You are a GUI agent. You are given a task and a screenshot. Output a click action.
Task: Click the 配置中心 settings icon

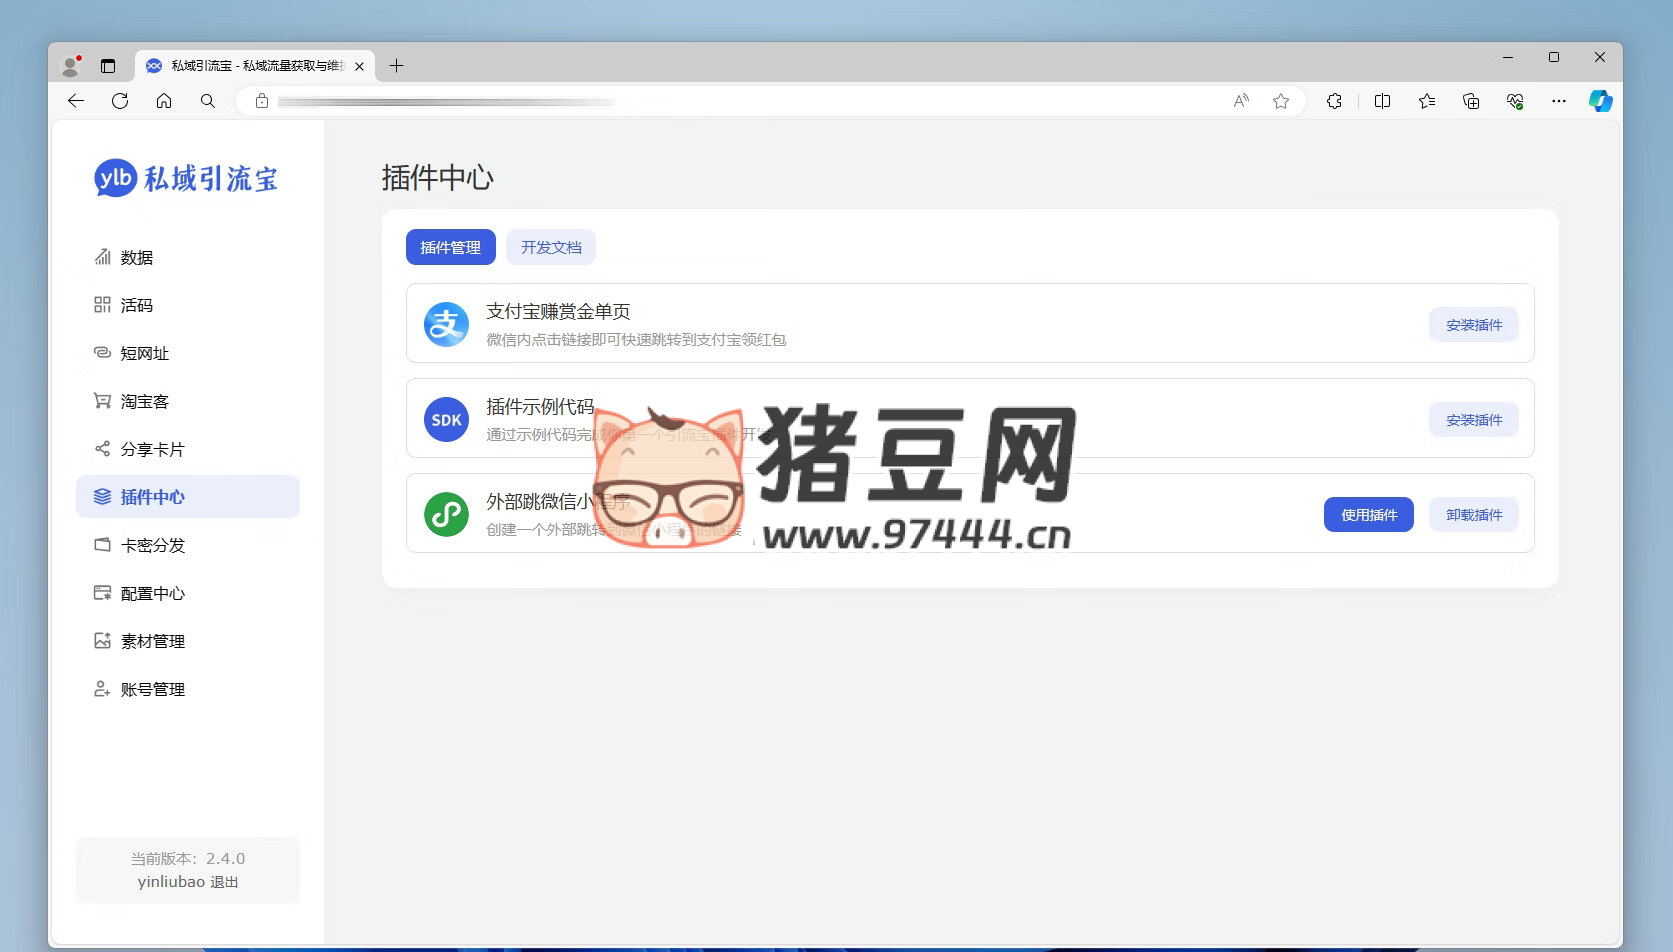[x=102, y=593]
